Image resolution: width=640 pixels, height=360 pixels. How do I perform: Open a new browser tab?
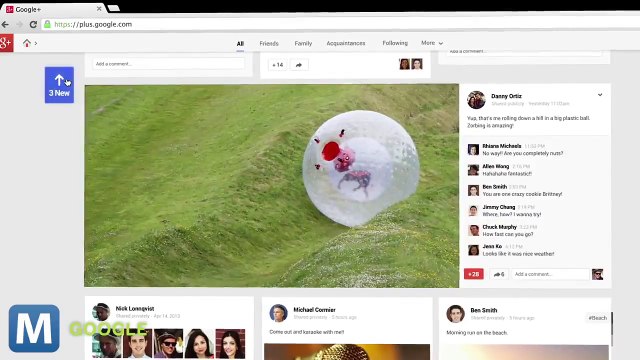click(x=113, y=8)
